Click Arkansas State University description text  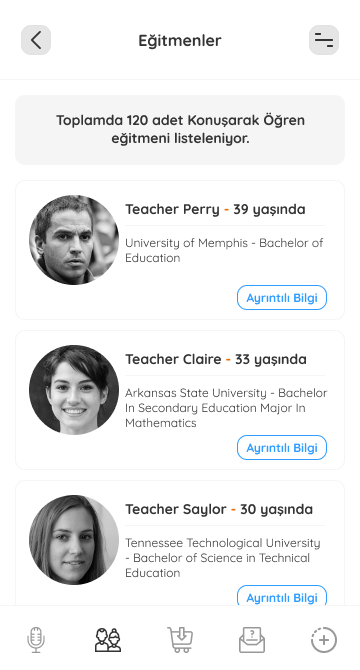click(226, 408)
